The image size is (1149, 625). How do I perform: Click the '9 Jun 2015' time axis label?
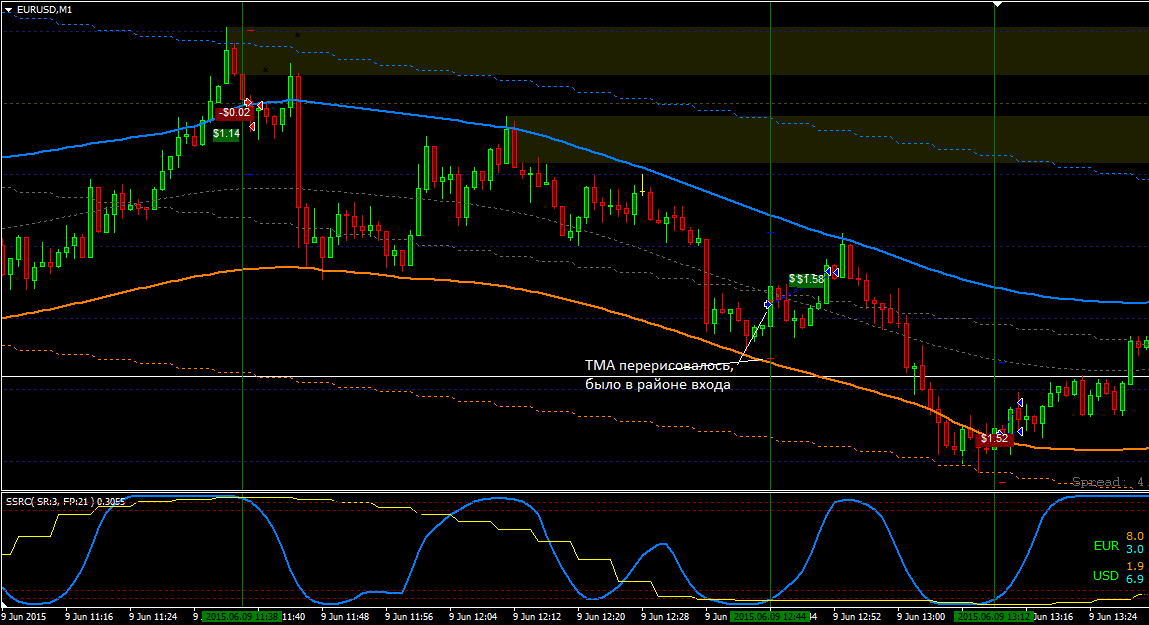(24, 617)
